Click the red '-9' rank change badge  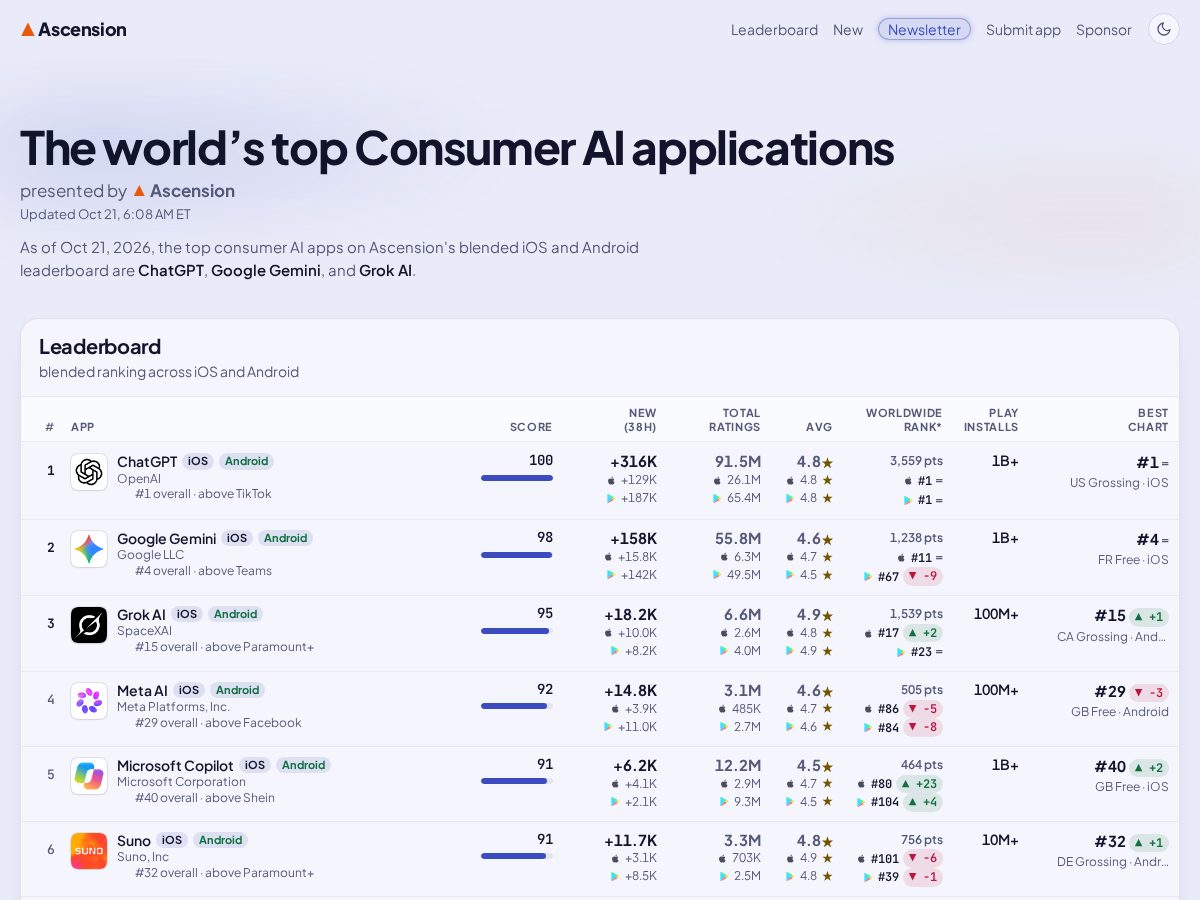[x=923, y=576]
